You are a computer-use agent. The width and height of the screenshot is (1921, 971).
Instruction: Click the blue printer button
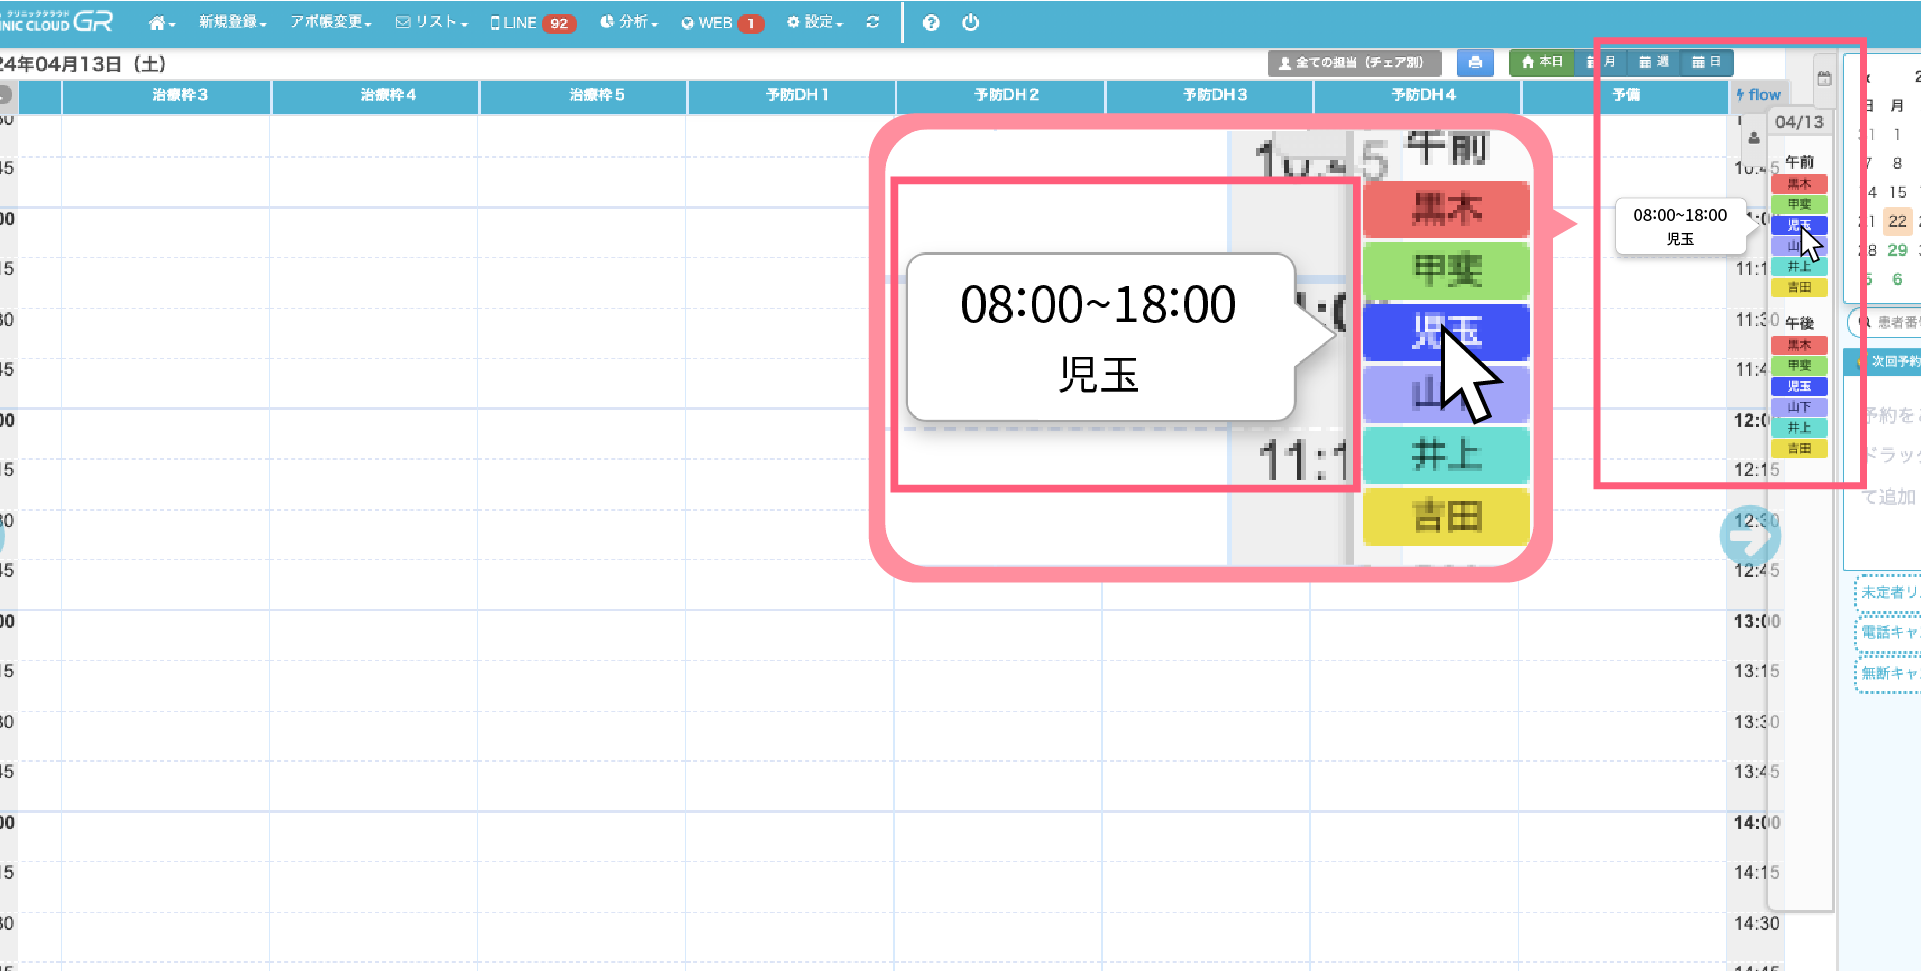pos(1474,63)
